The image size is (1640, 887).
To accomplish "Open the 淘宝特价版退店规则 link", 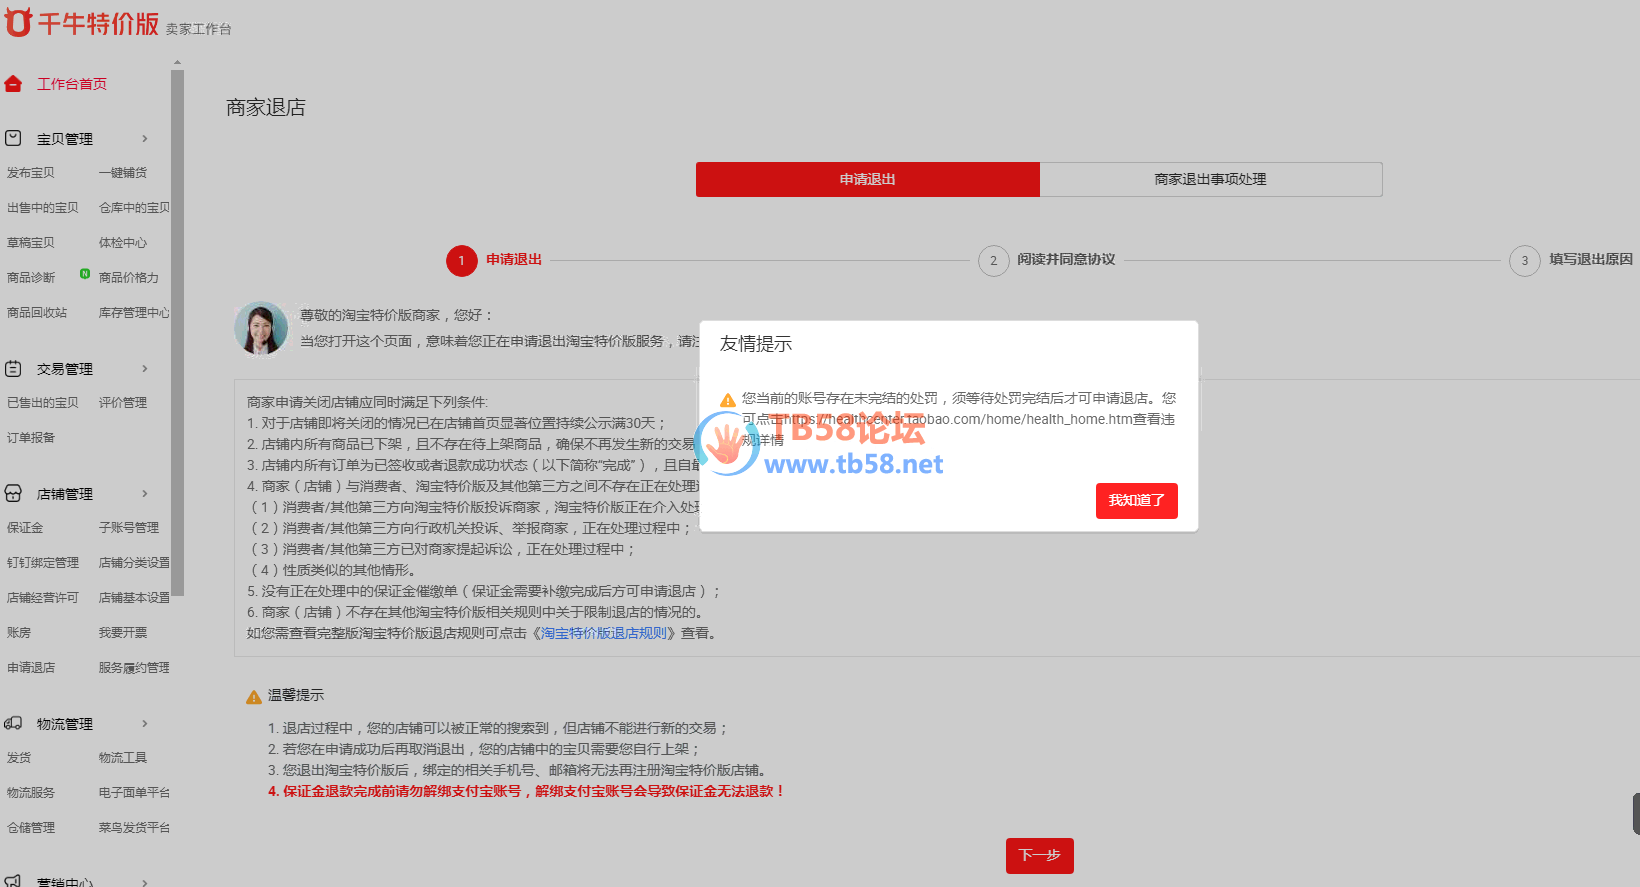I will pos(604,633).
